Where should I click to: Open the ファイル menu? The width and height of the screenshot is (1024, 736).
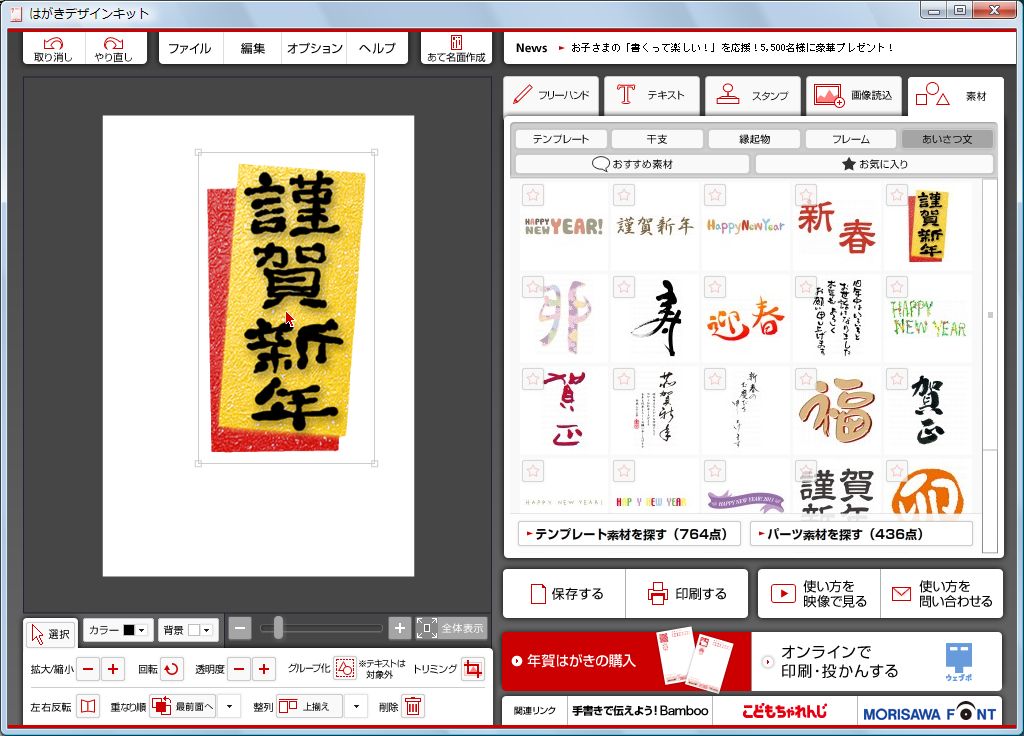tap(190, 48)
